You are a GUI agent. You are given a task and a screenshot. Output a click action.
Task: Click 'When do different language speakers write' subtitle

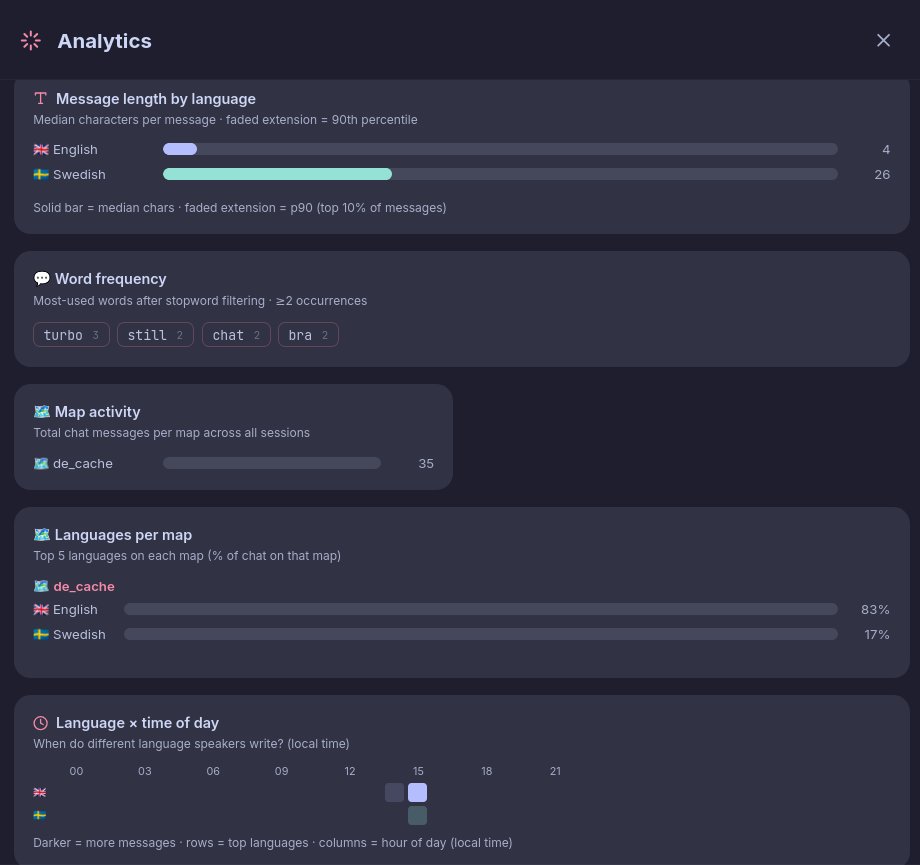pos(191,744)
